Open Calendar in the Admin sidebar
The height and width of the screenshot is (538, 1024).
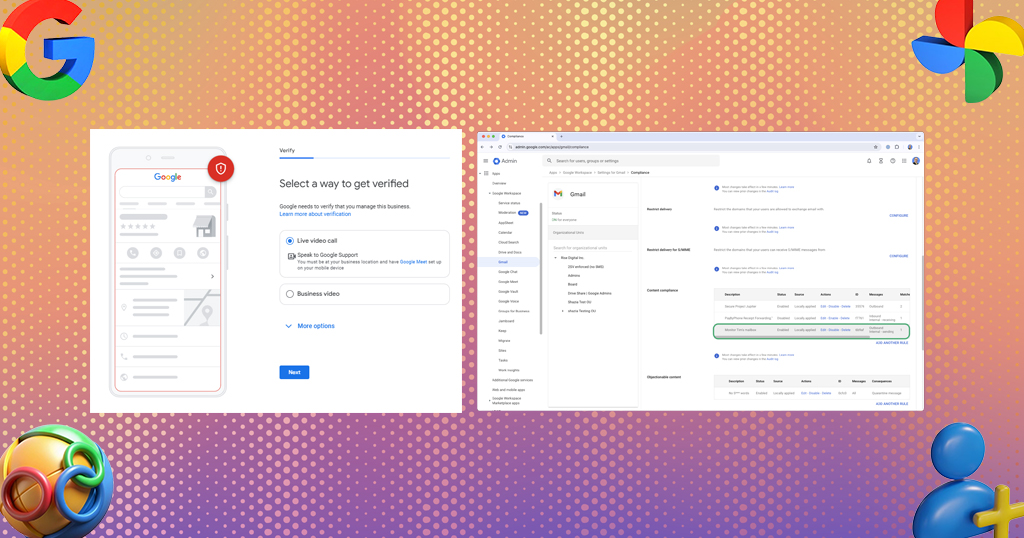505,232
